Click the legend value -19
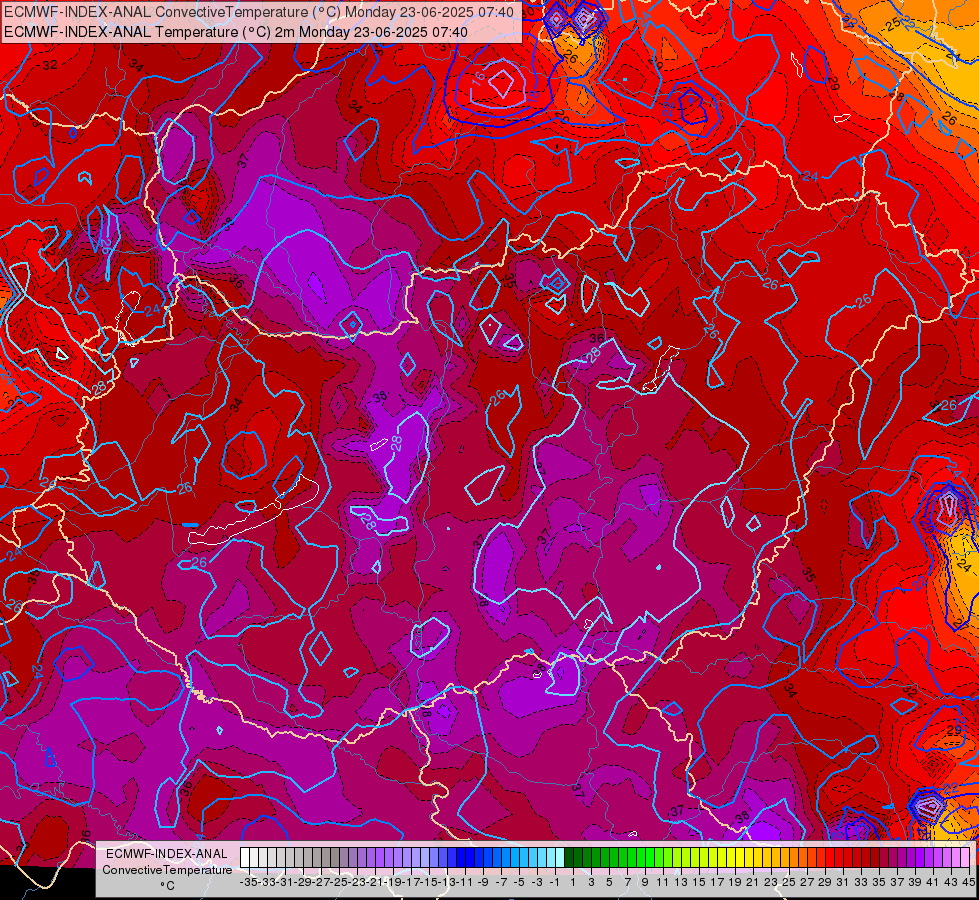The width and height of the screenshot is (979, 900). [x=392, y=882]
